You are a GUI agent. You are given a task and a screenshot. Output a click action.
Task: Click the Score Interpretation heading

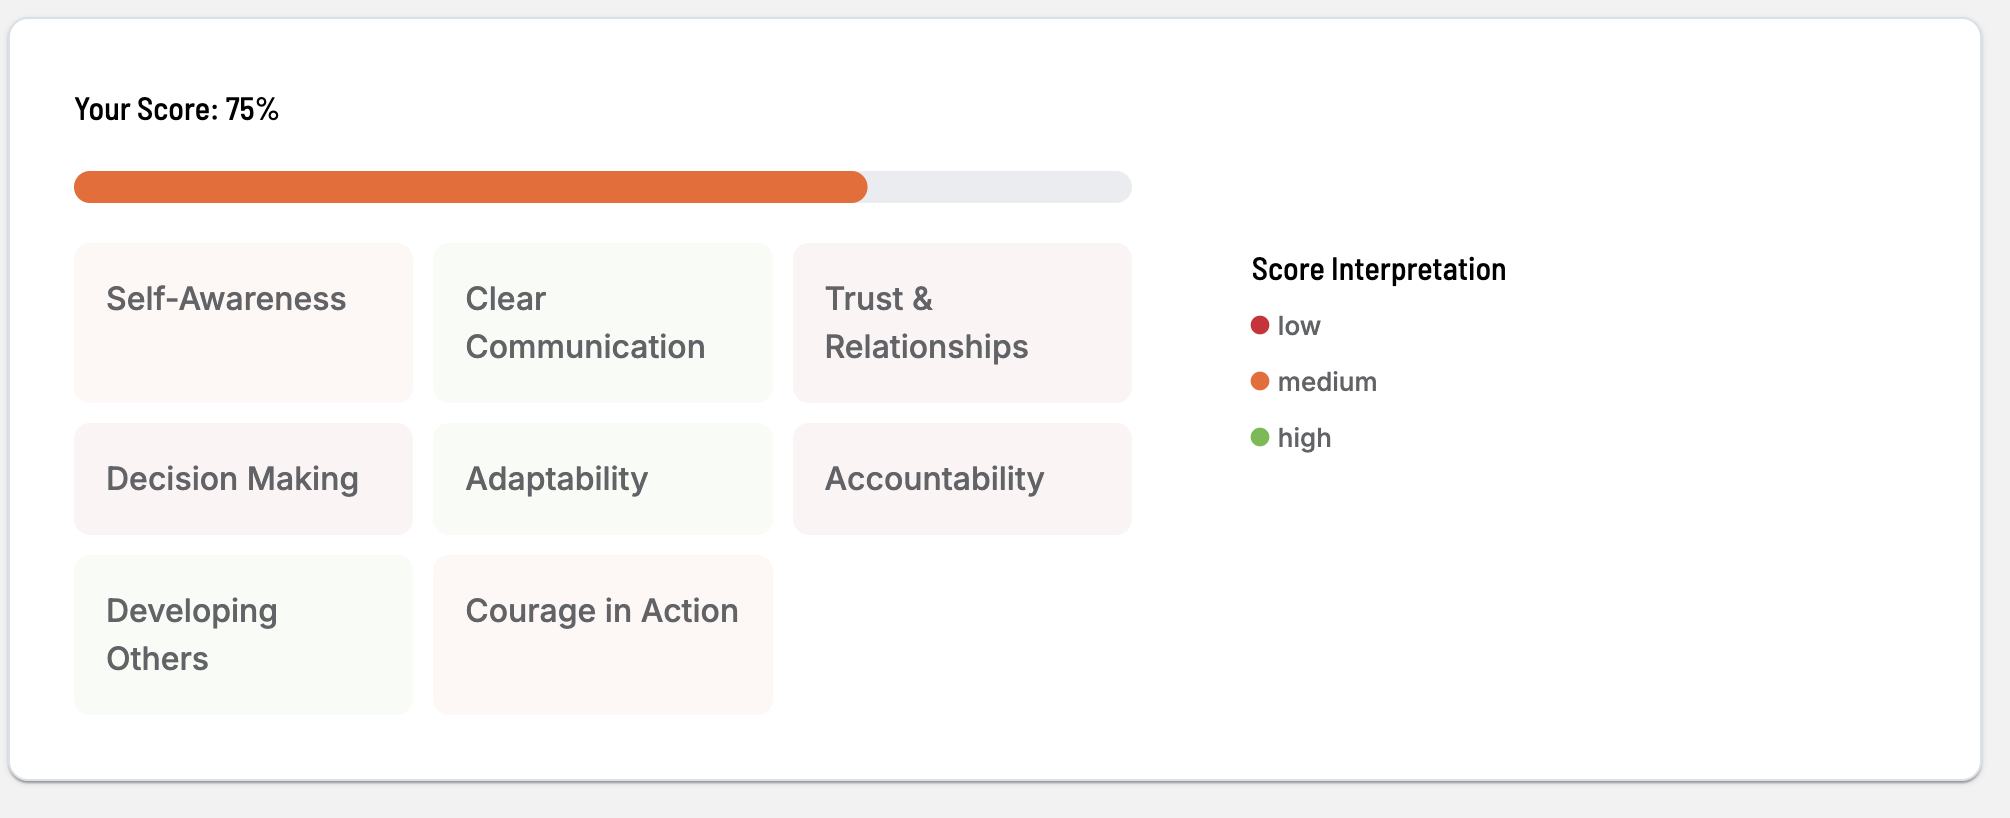click(1379, 269)
